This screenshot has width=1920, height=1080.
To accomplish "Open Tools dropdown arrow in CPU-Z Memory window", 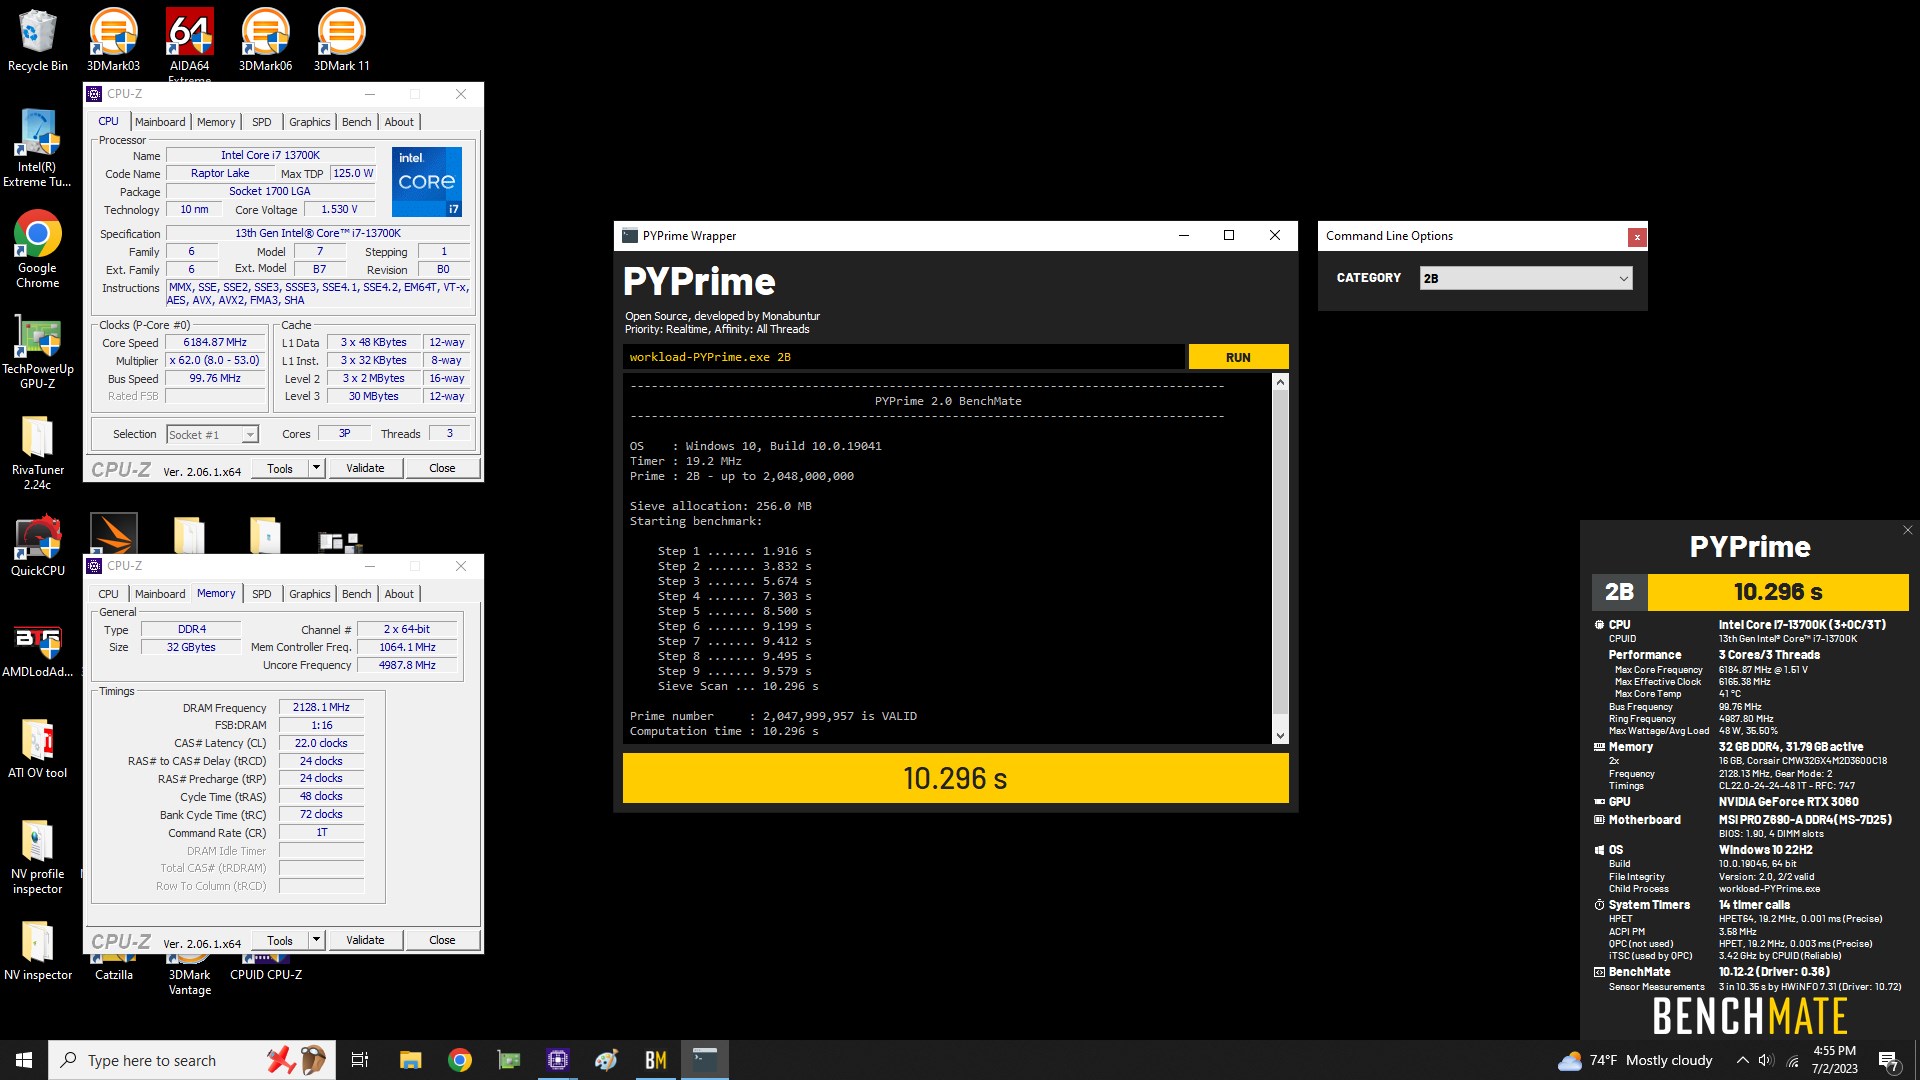I will pos(316,940).
